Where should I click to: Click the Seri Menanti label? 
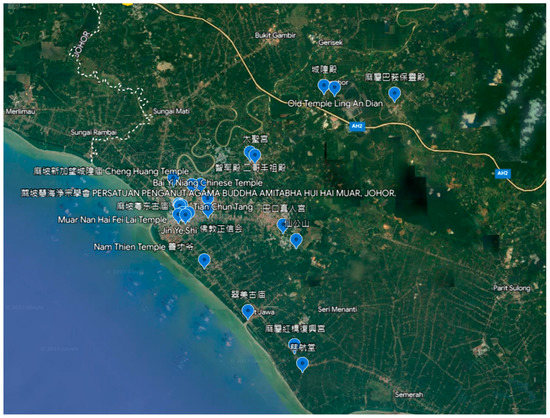pyautogui.click(x=337, y=309)
